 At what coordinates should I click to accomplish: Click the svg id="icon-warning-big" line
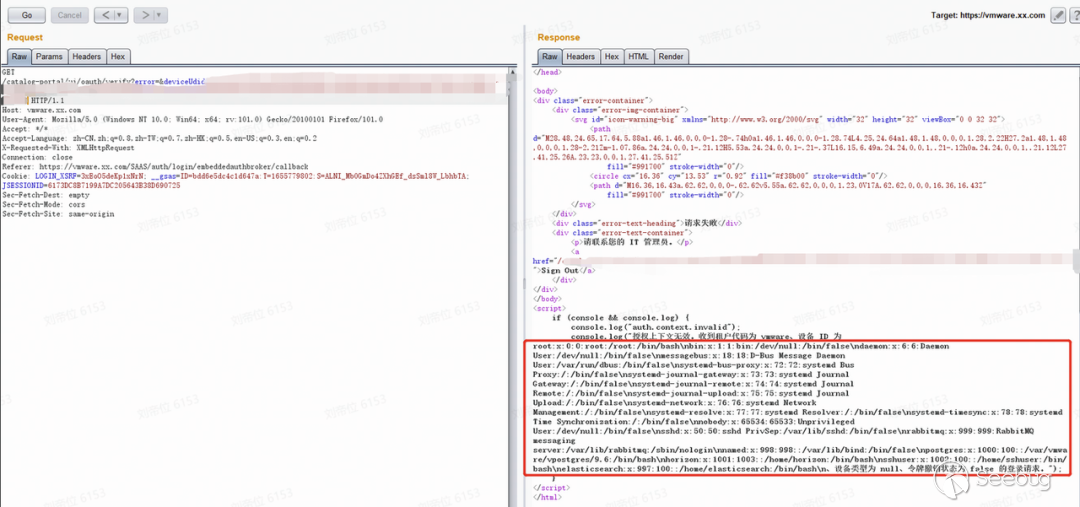787,119
